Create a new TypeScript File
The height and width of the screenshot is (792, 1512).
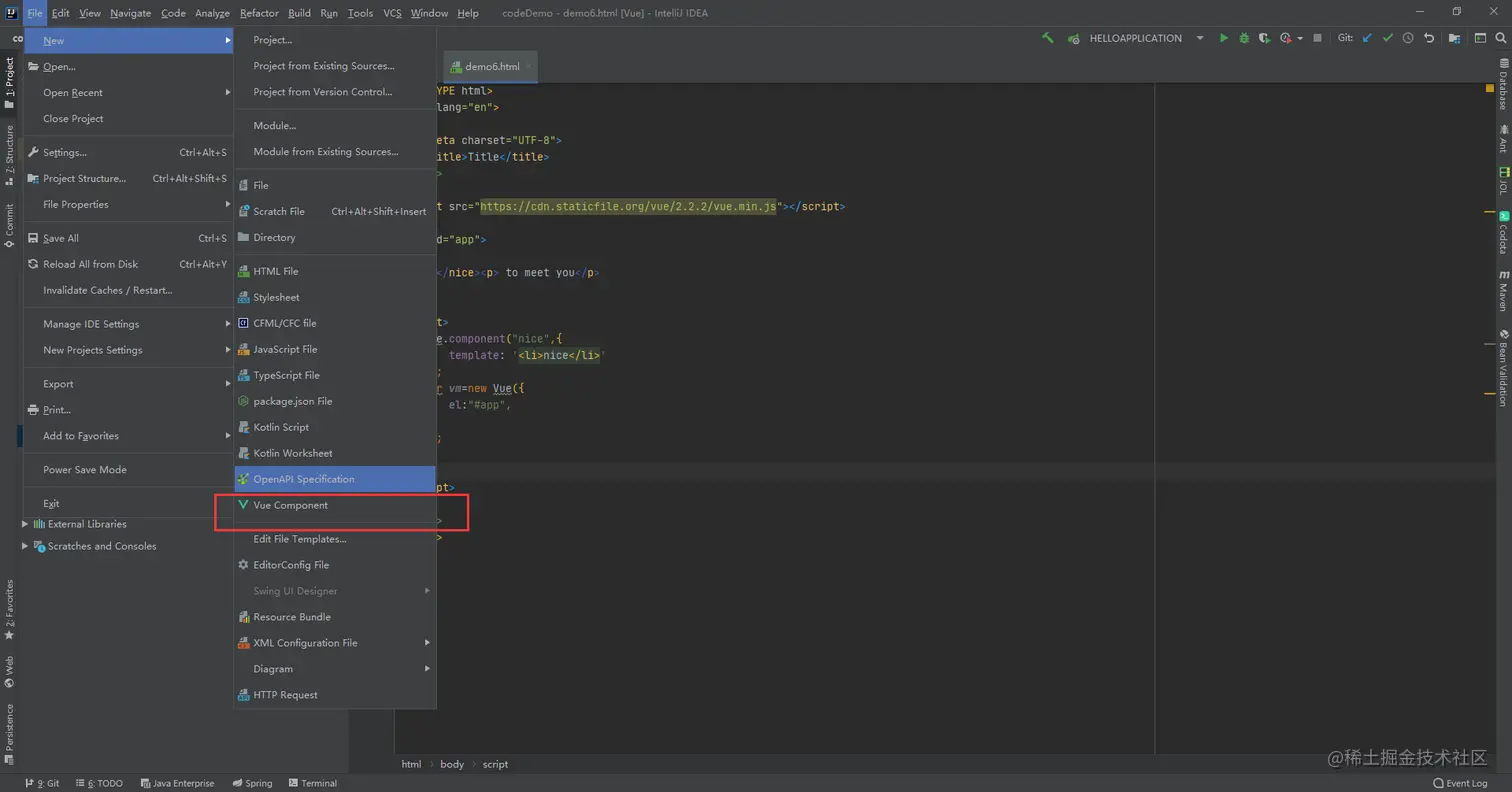point(335,375)
